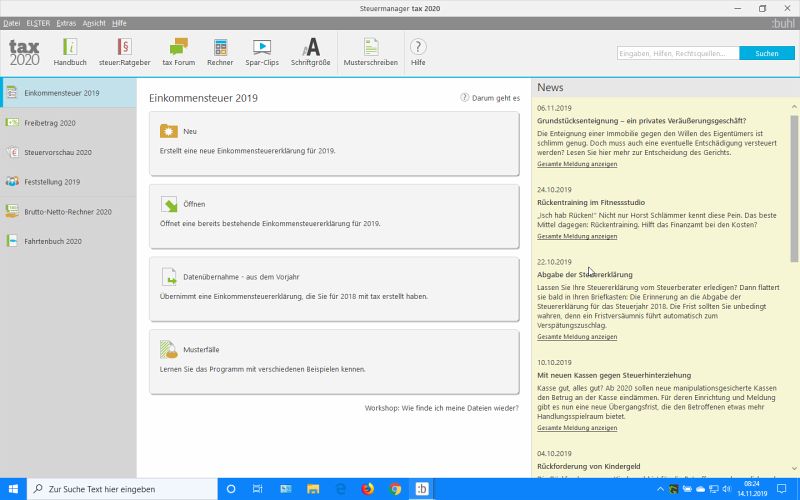Viewport: 800px width, 500px height.
Task: Open the tax Forum icon
Action: point(179,52)
